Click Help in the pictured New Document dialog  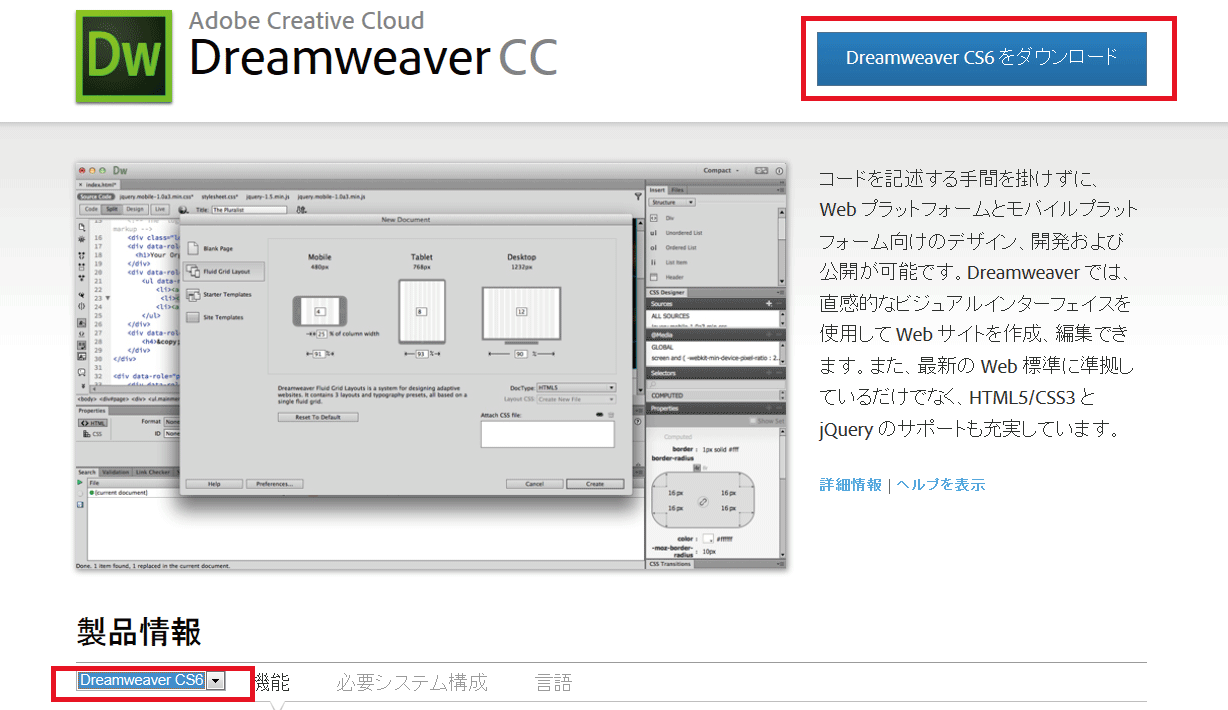tap(214, 484)
